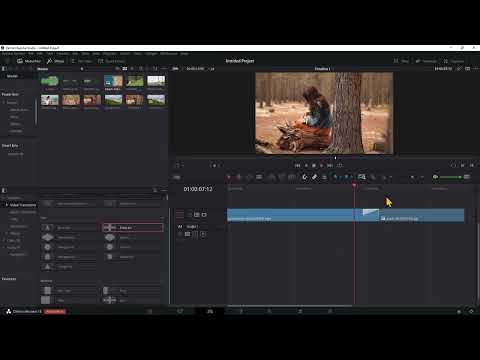Click the Stop transport button

point(314,165)
